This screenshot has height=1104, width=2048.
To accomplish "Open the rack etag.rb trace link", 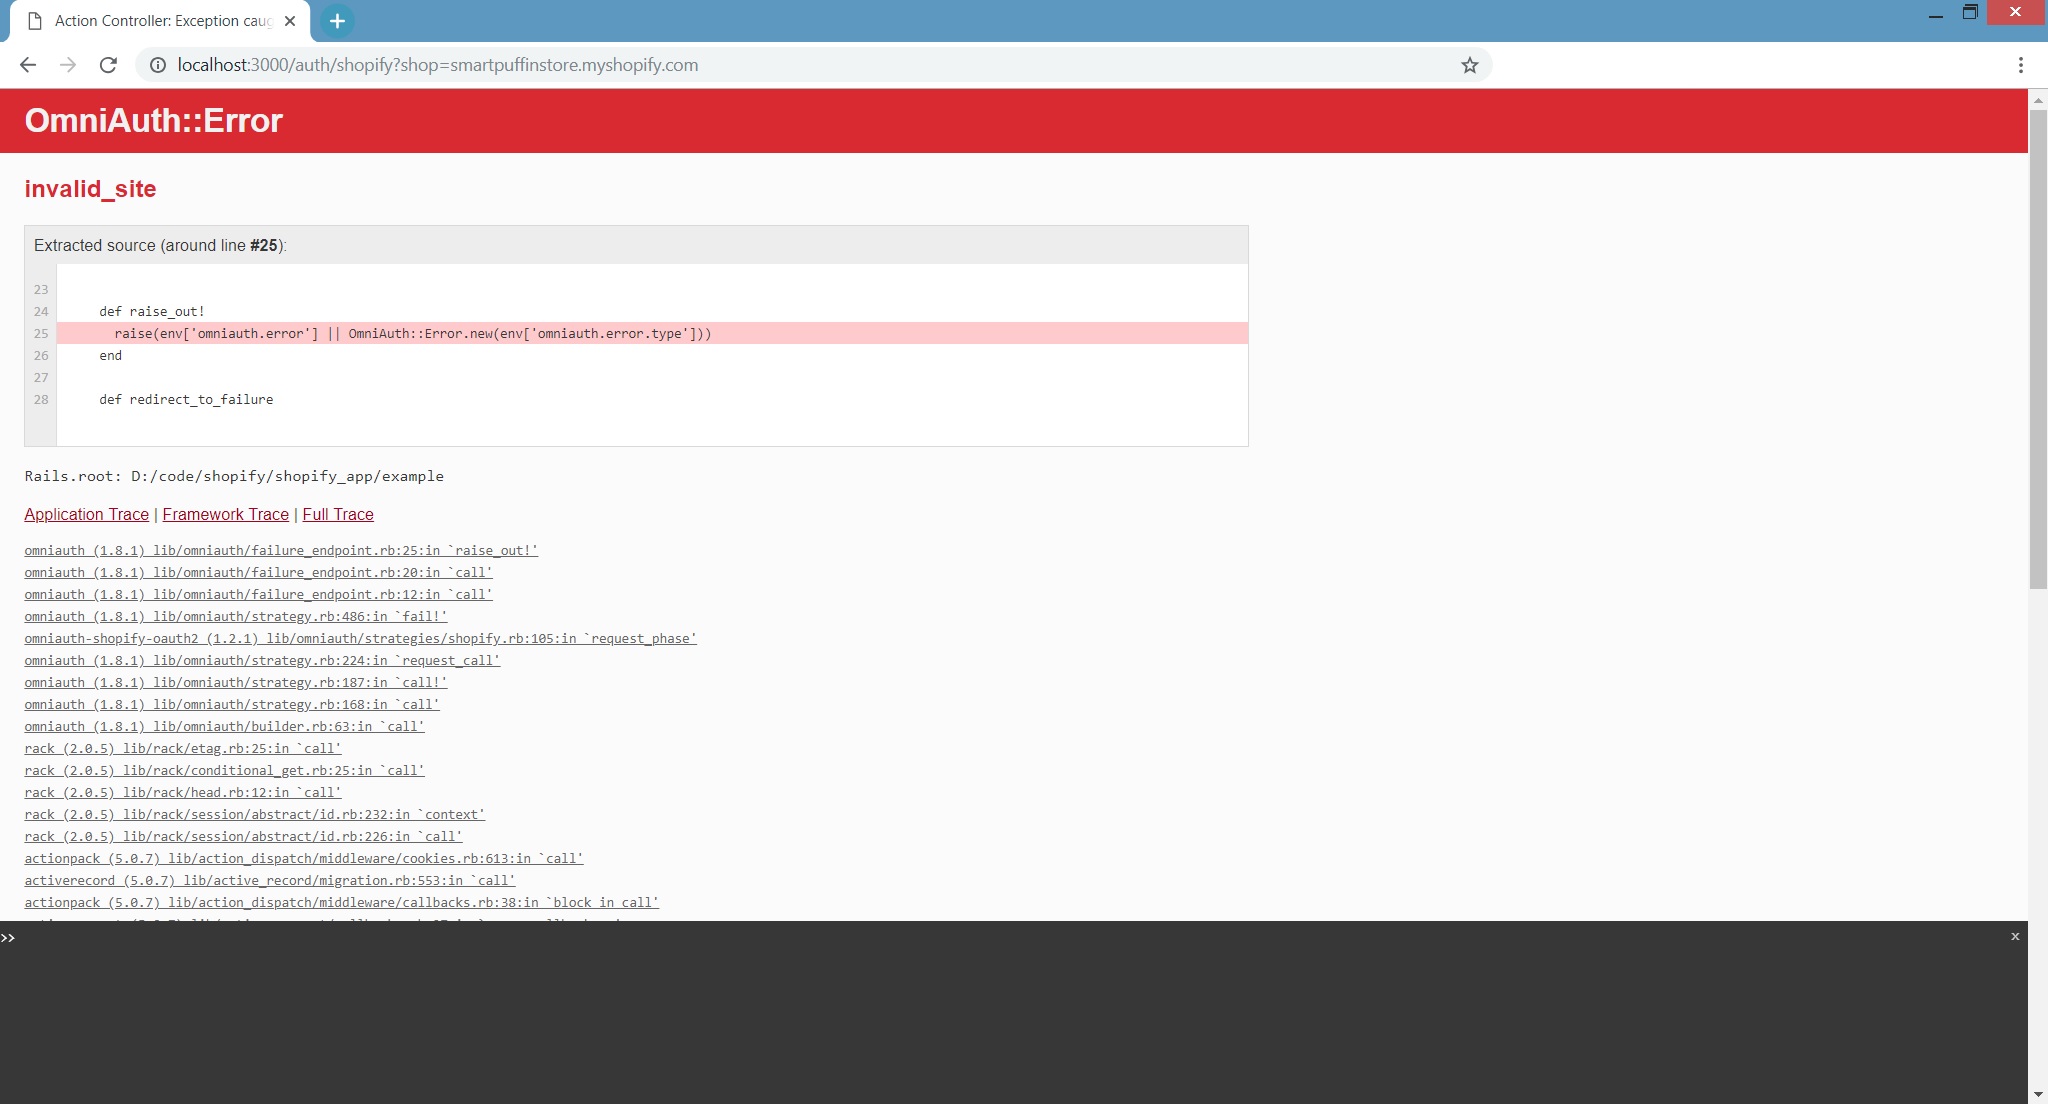I will tap(181, 748).
